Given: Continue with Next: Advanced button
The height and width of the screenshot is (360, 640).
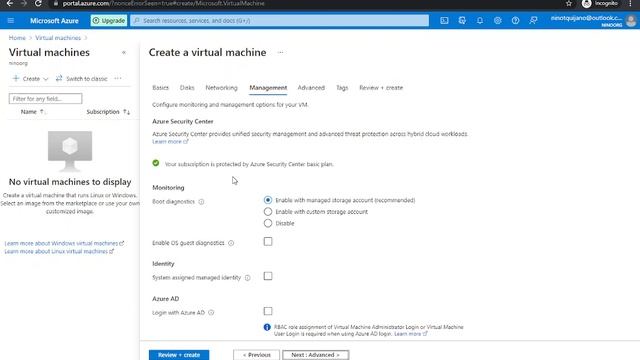Looking at the screenshot, I should tap(316, 355).
